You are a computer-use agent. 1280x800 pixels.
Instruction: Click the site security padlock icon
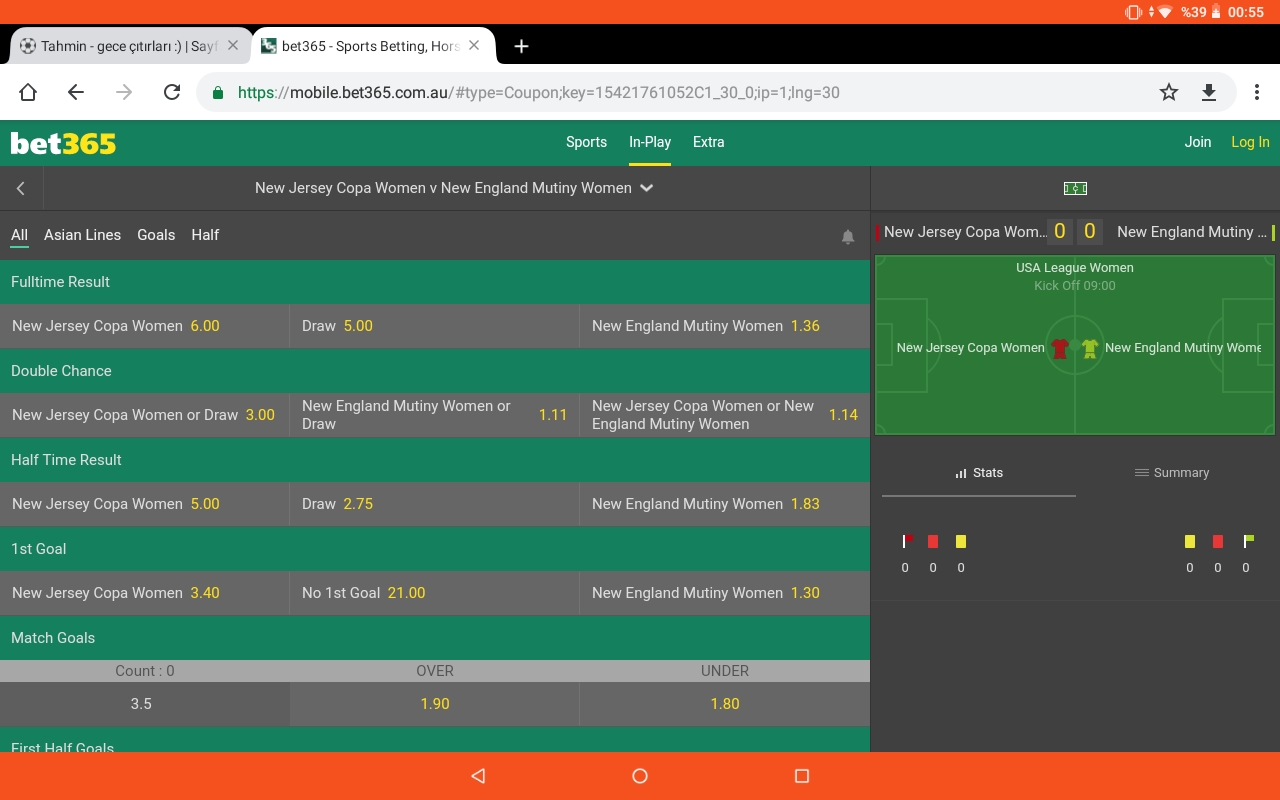click(218, 93)
